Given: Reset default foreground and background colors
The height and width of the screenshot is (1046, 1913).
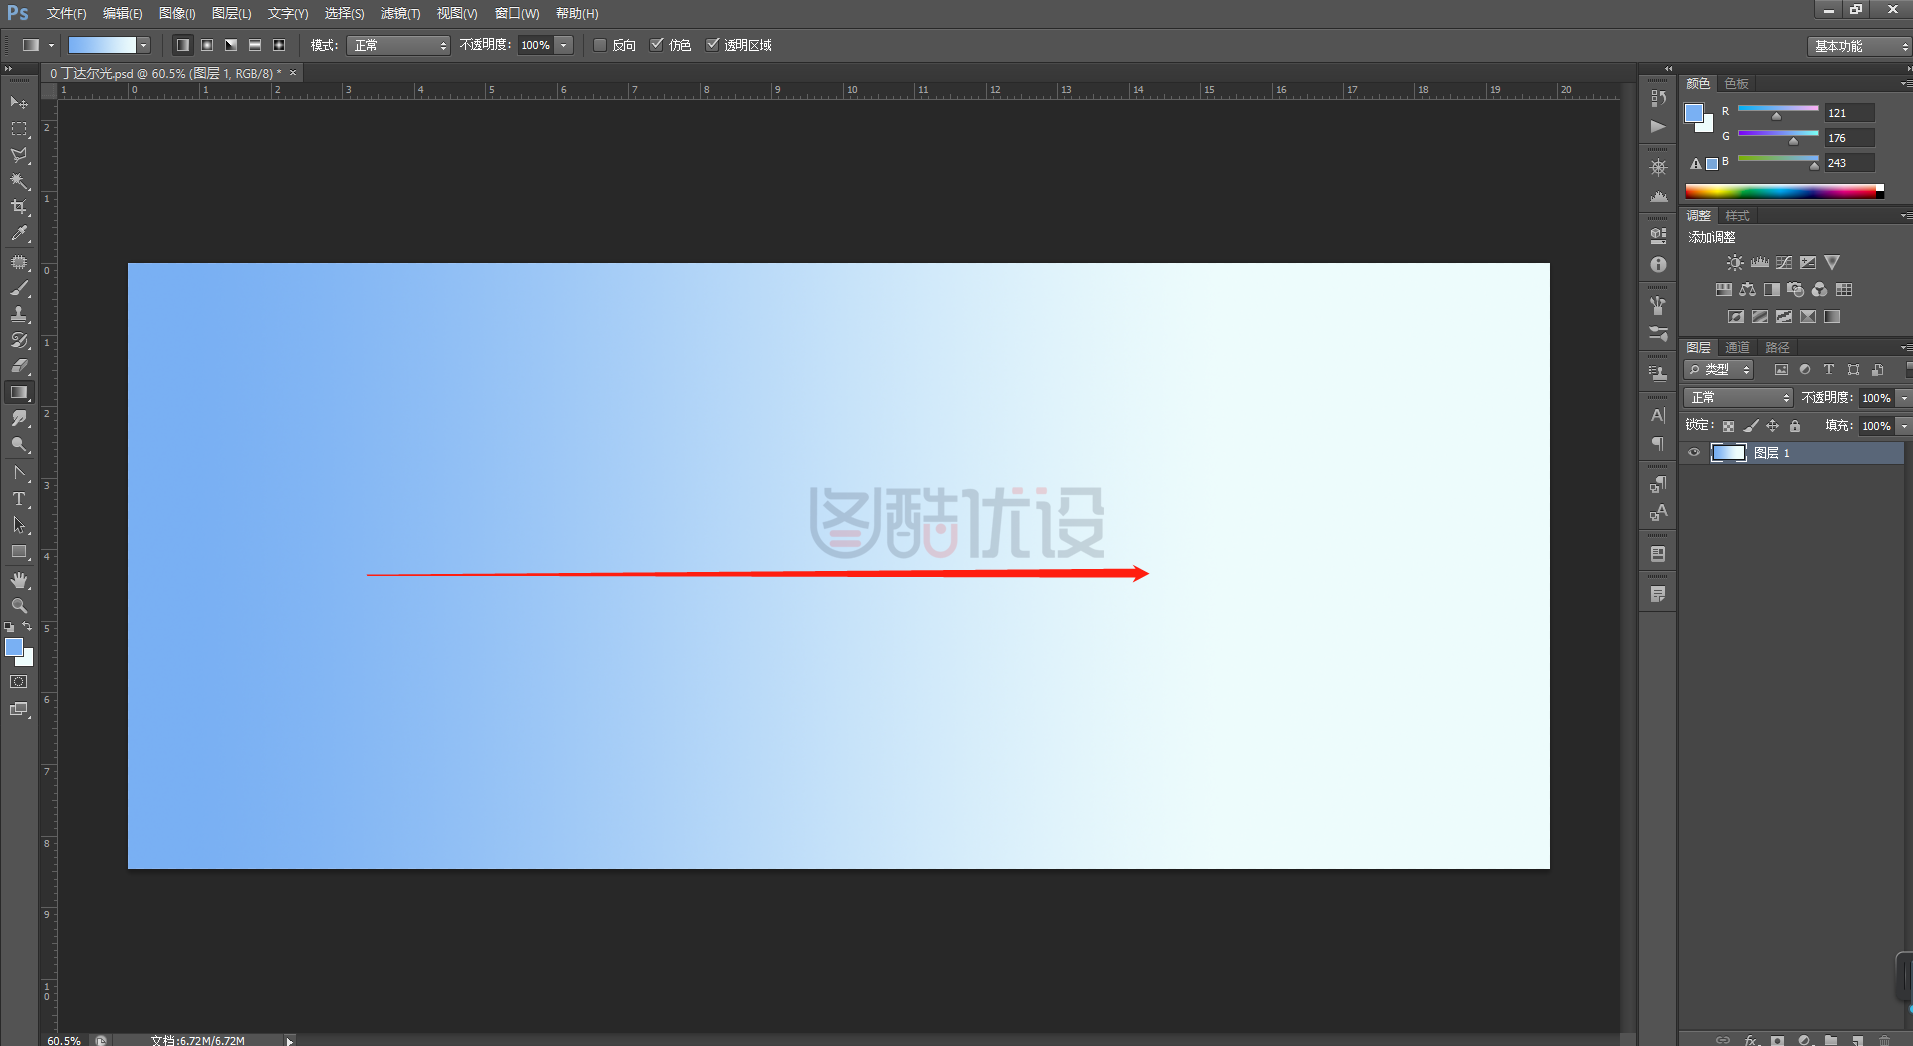Looking at the screenshot, I should pyautogui.click(x=9, y=627).
